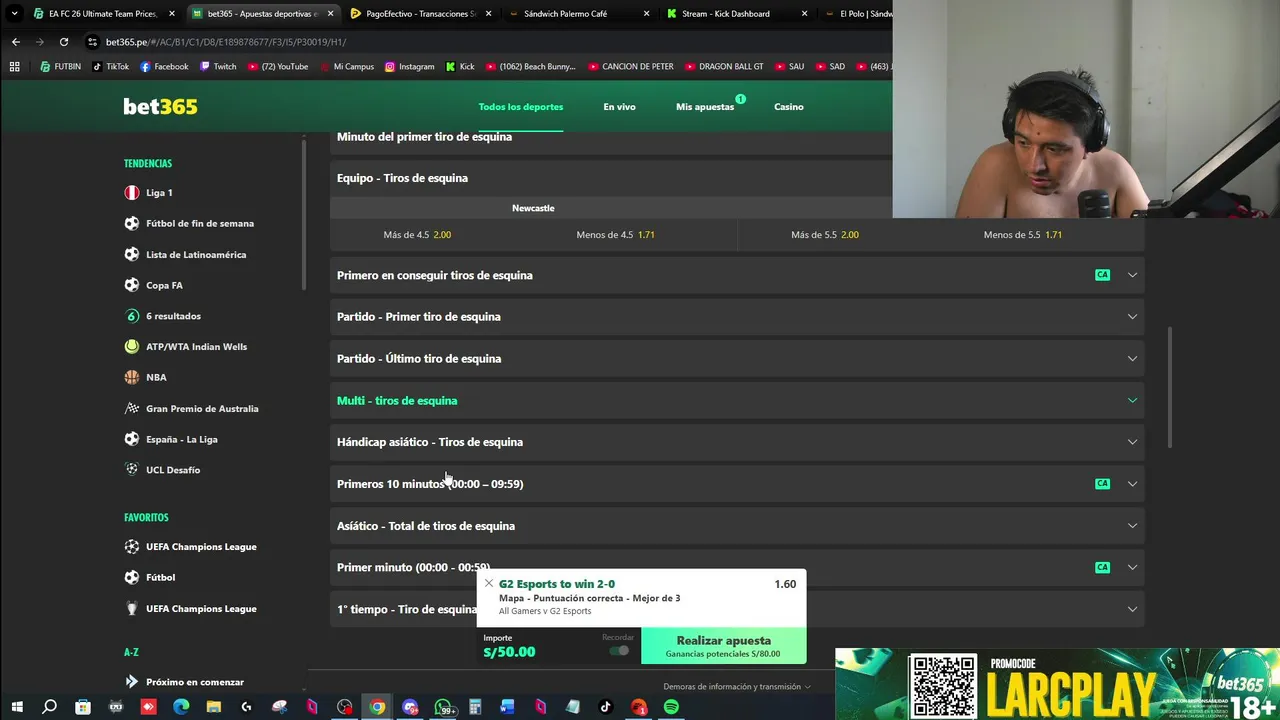Switch to PagoEfectivo browser tab

pyautogui.click(x=421, y=14)
